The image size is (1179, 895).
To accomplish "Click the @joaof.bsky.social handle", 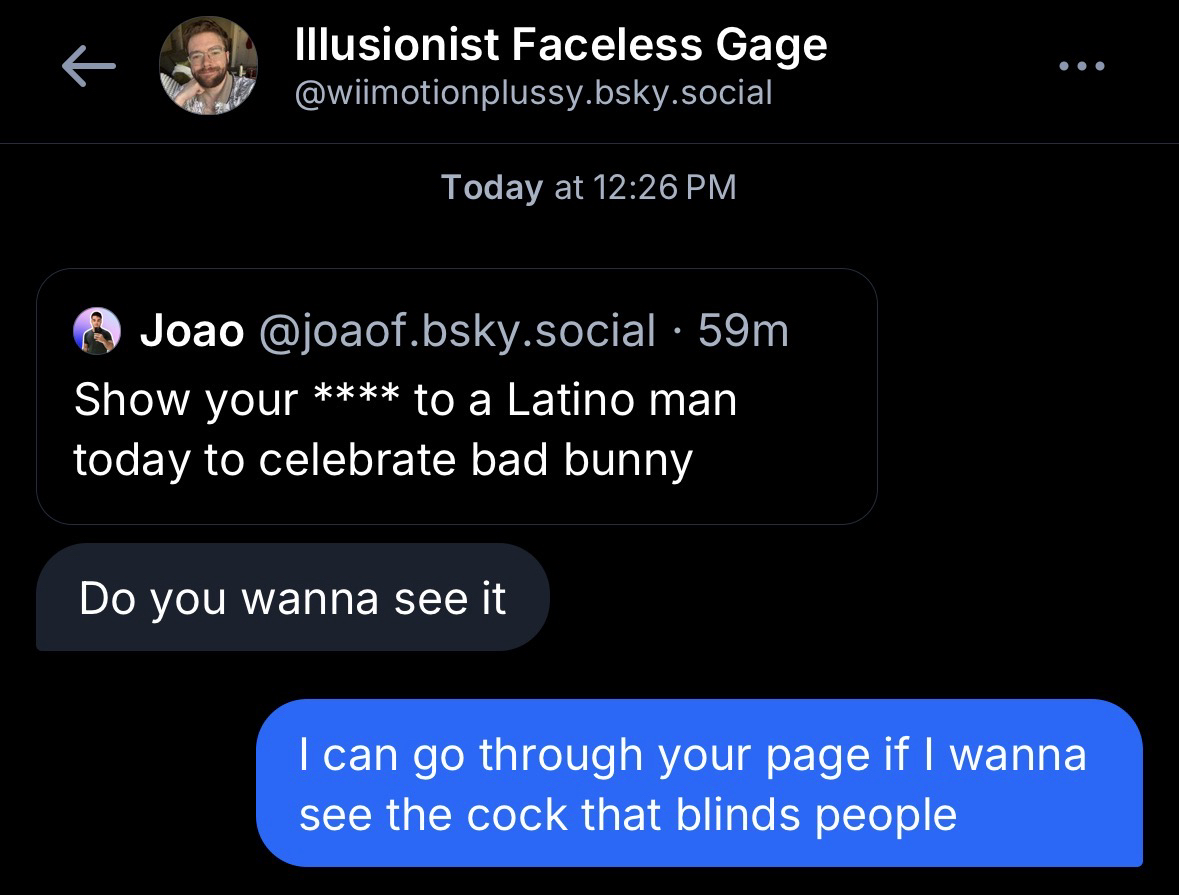I will (x=457, y=331).
